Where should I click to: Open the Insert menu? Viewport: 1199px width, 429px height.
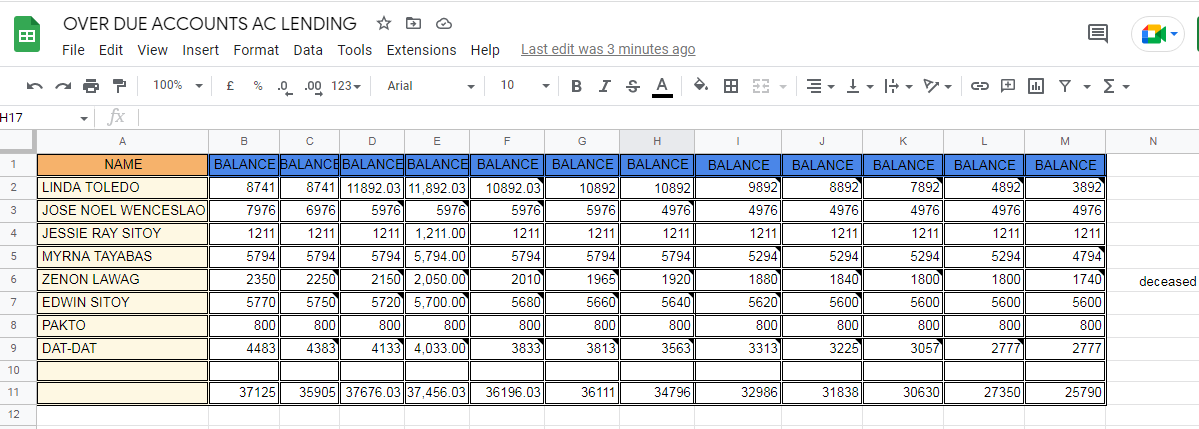click(200, 50)
